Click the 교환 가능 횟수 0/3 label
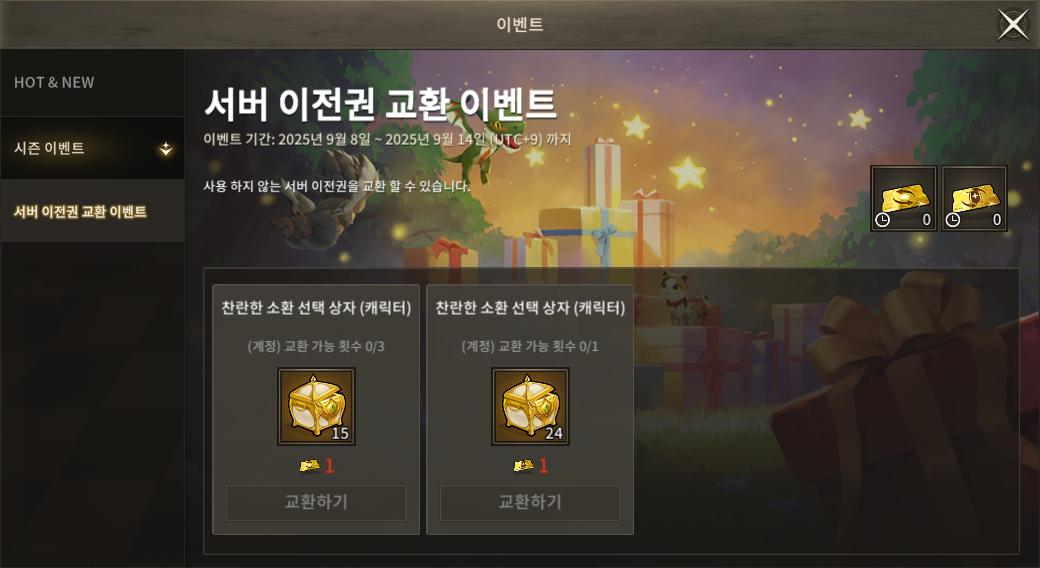 316,346
